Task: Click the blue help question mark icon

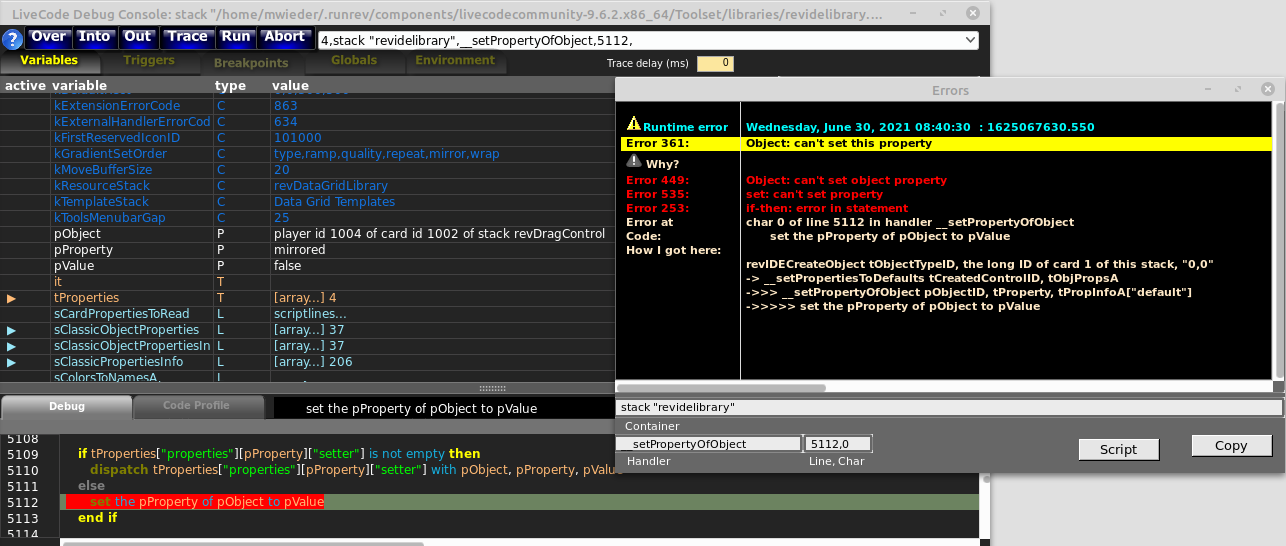Action: [x=12, y=39]
